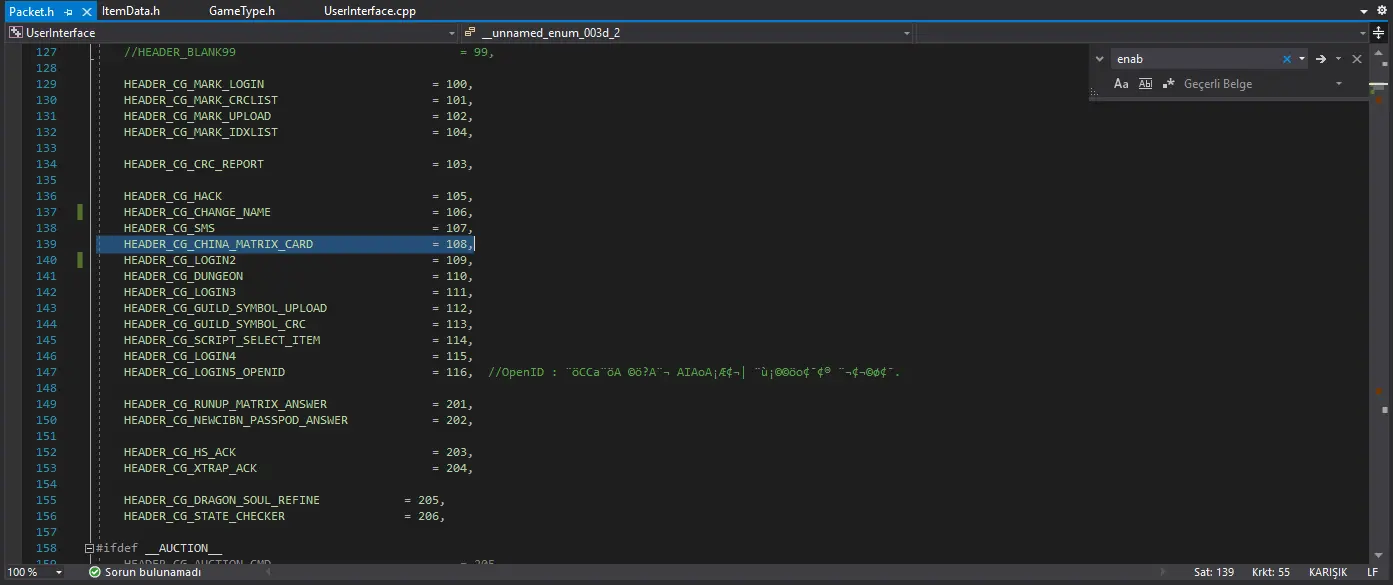Expand find panel to show replace
Screen dimensions: 1393x585
click(1100, 59)
